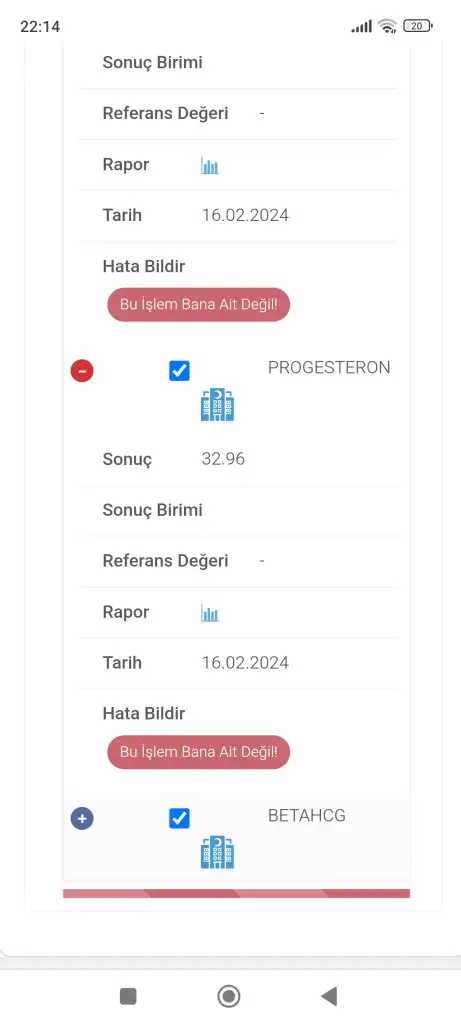
Task: Uncheck the BETAHCG checkbox
Action: point(180,818)
